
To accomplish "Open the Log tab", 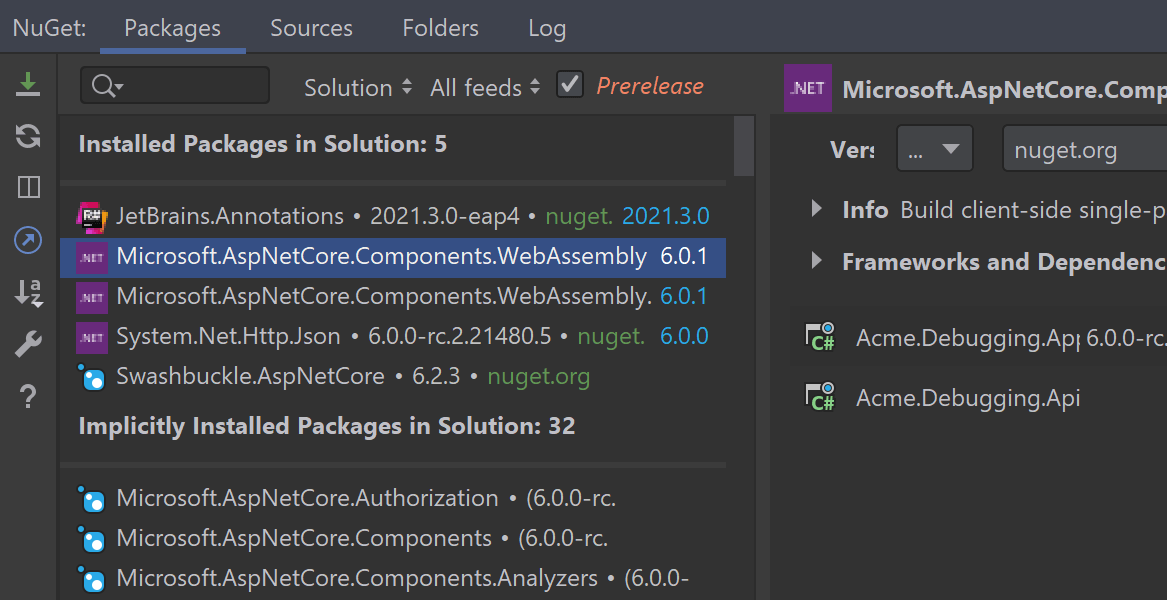I will (547, 28).
